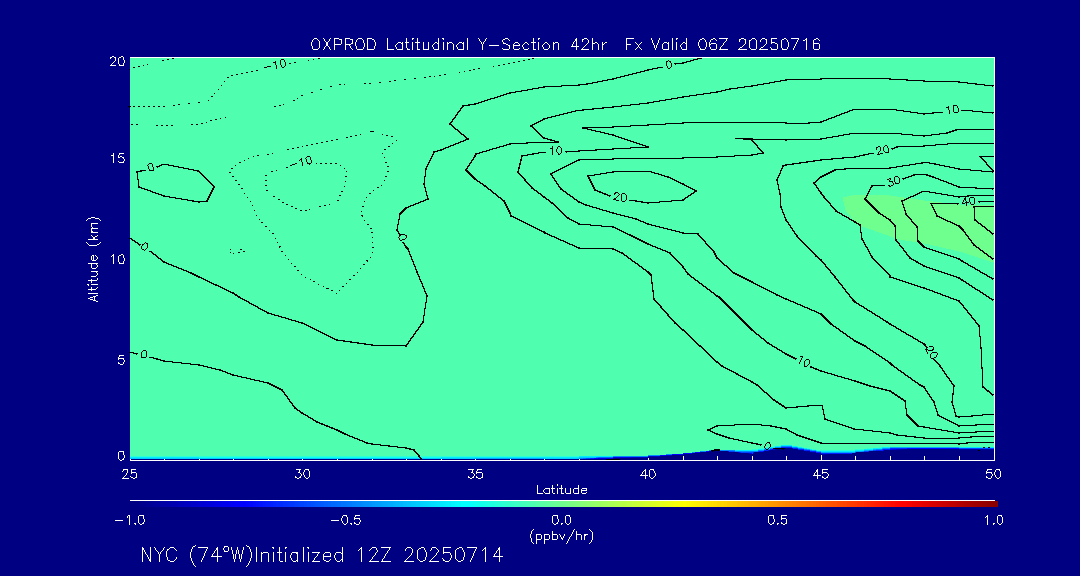The height and width of the screenshot is (576, 1080).
Task: Click the colorbar label "0.0"
Action: tap(562, 520)
